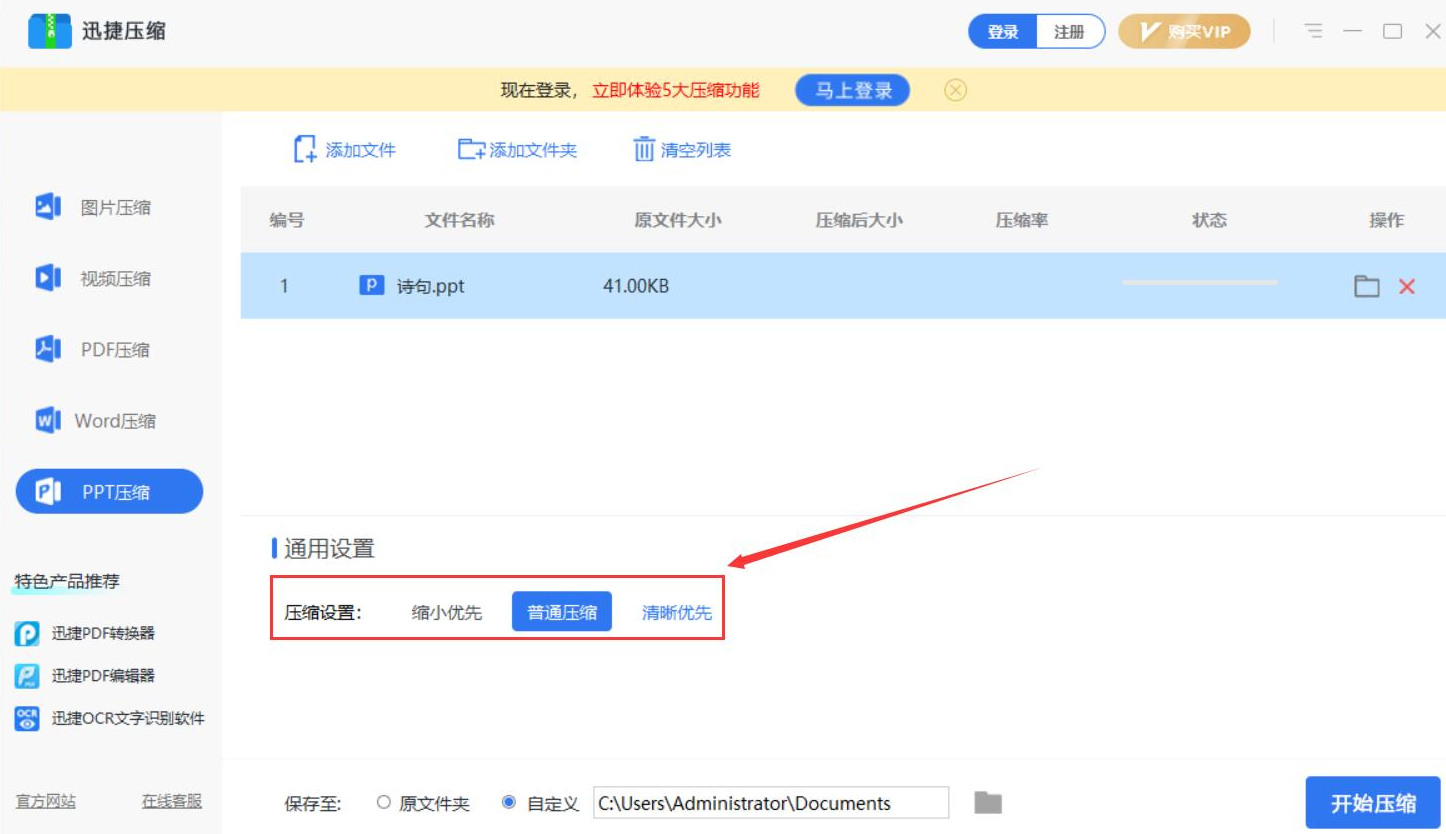Click the 编号 column header

point(287,220)
